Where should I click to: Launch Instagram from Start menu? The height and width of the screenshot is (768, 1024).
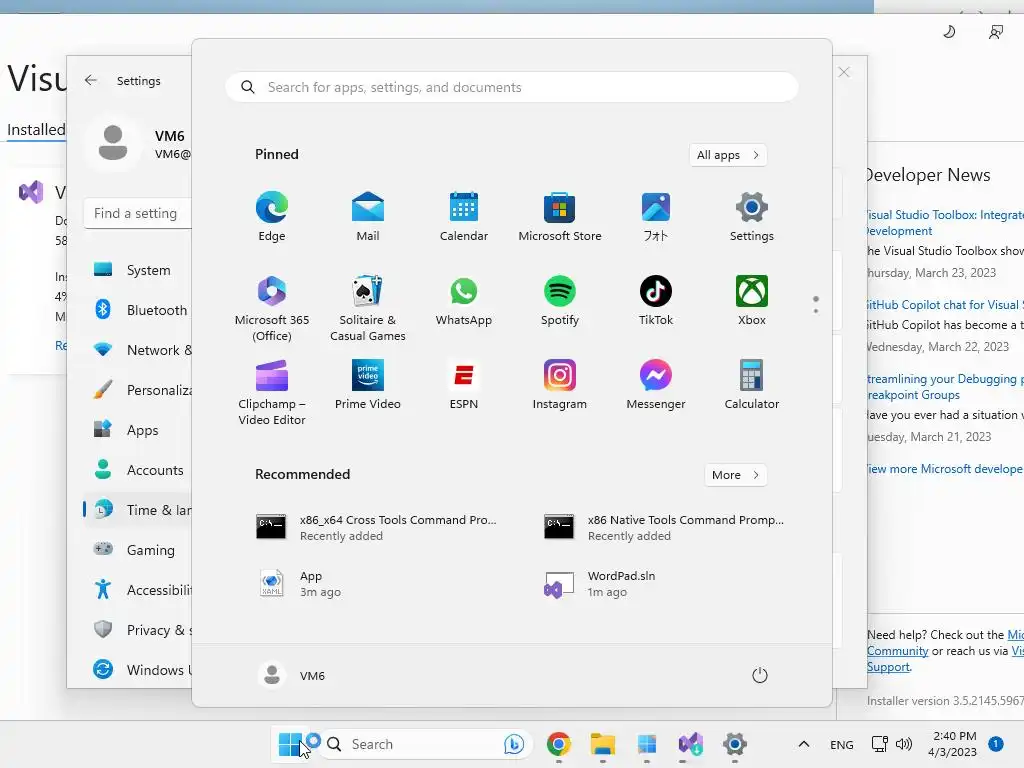560,385
